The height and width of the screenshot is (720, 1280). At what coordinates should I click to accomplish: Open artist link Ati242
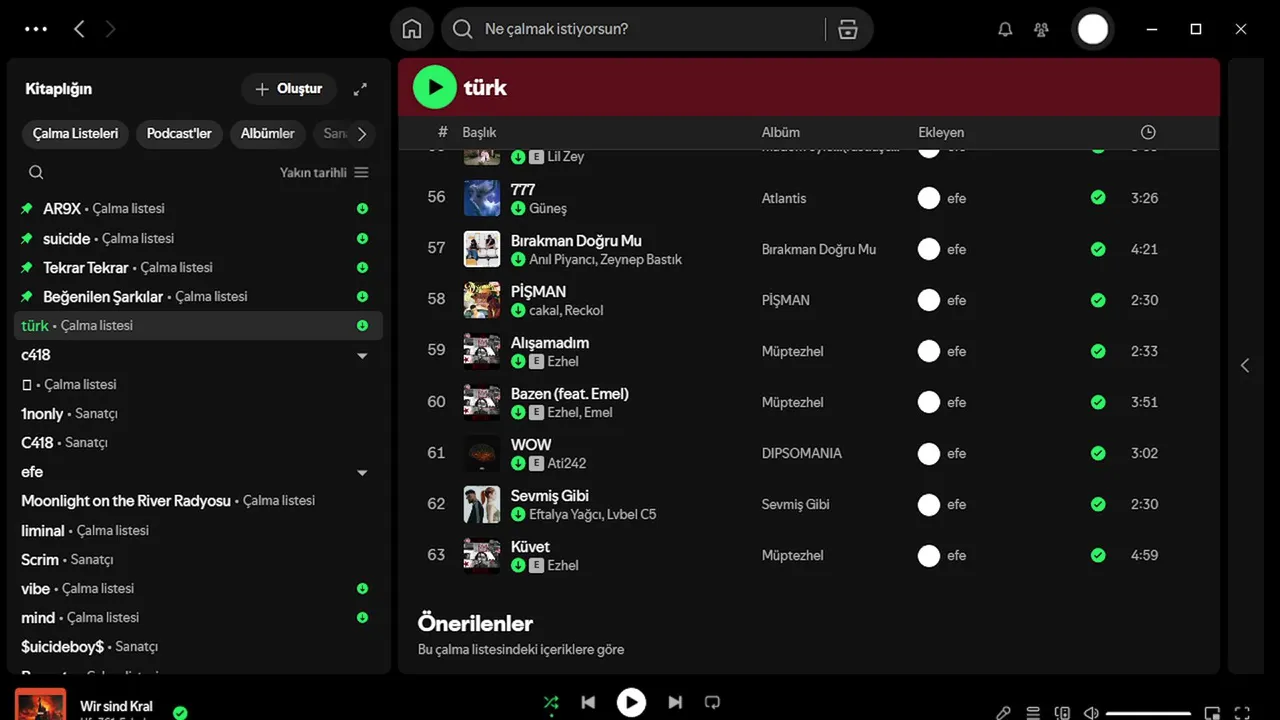click(567, 463)
